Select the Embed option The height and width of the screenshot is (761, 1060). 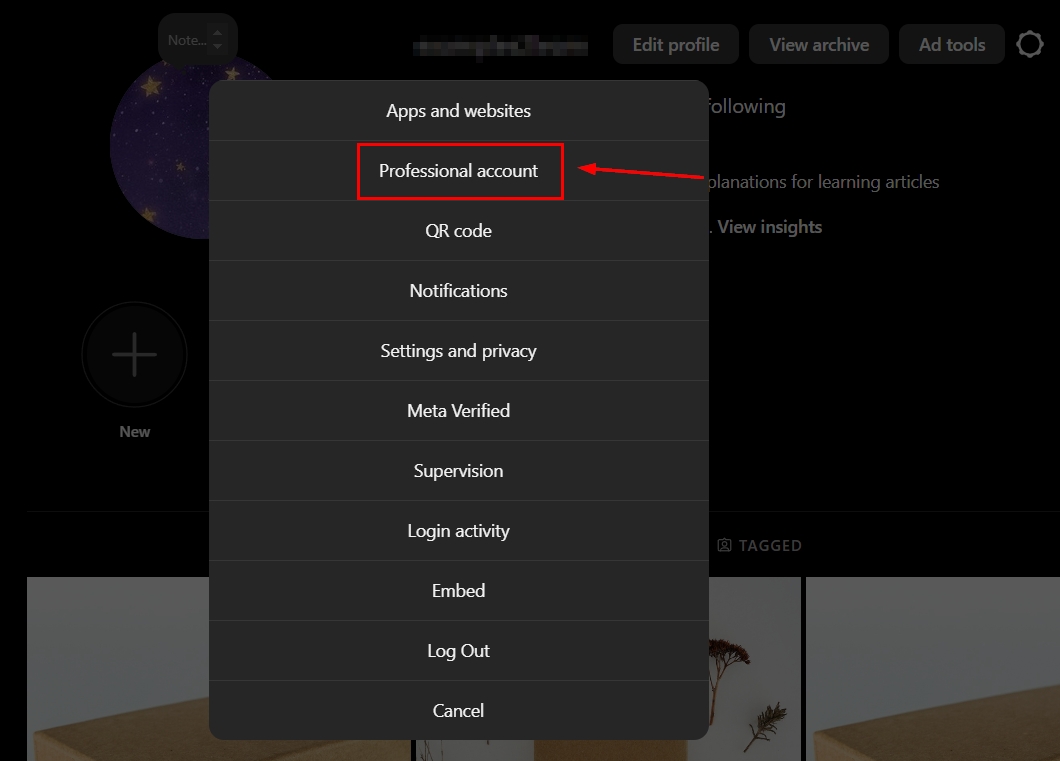tap(458, 591)
